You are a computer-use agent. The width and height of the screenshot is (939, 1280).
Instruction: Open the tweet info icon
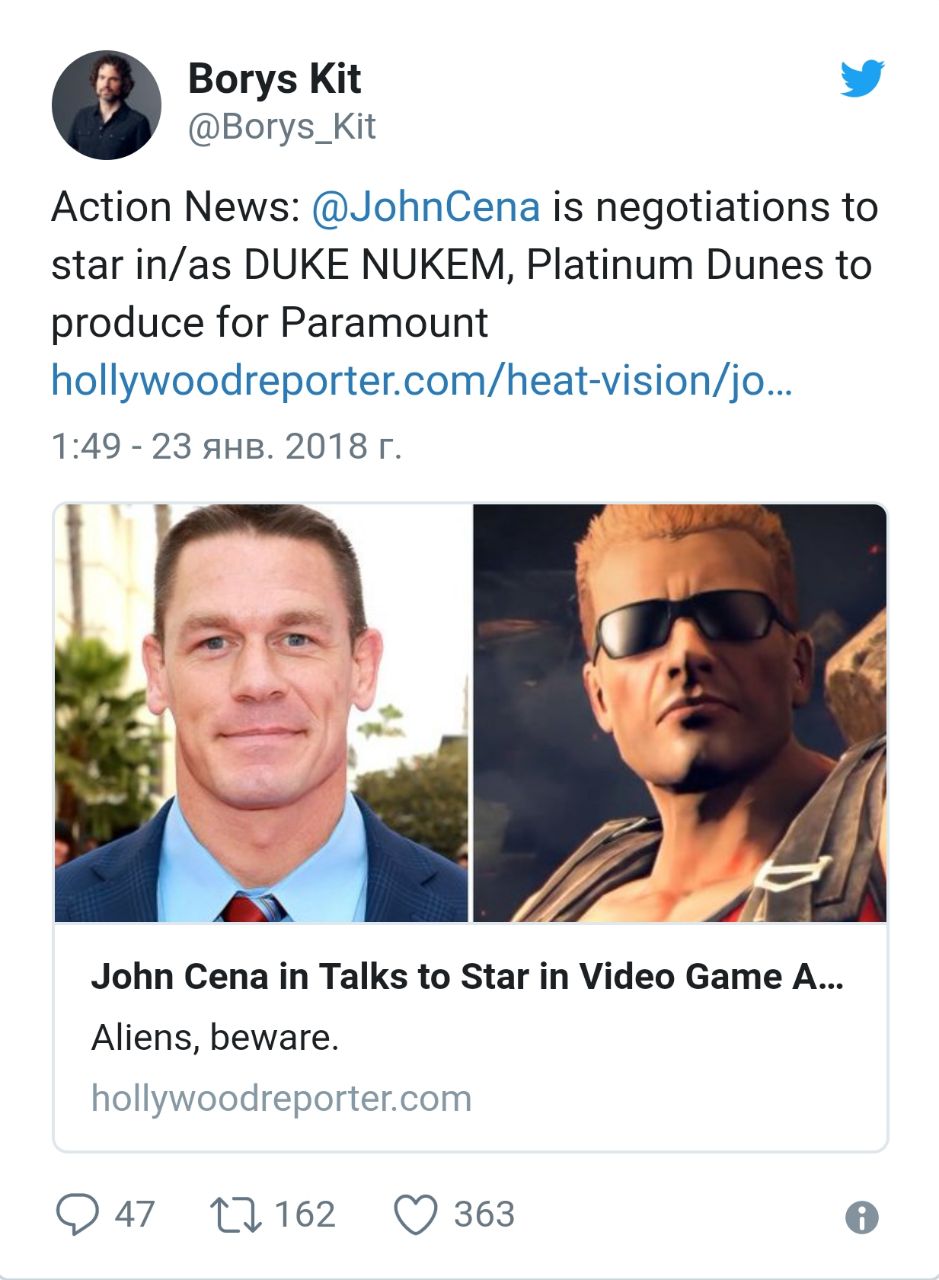[x=862, y=1217]
